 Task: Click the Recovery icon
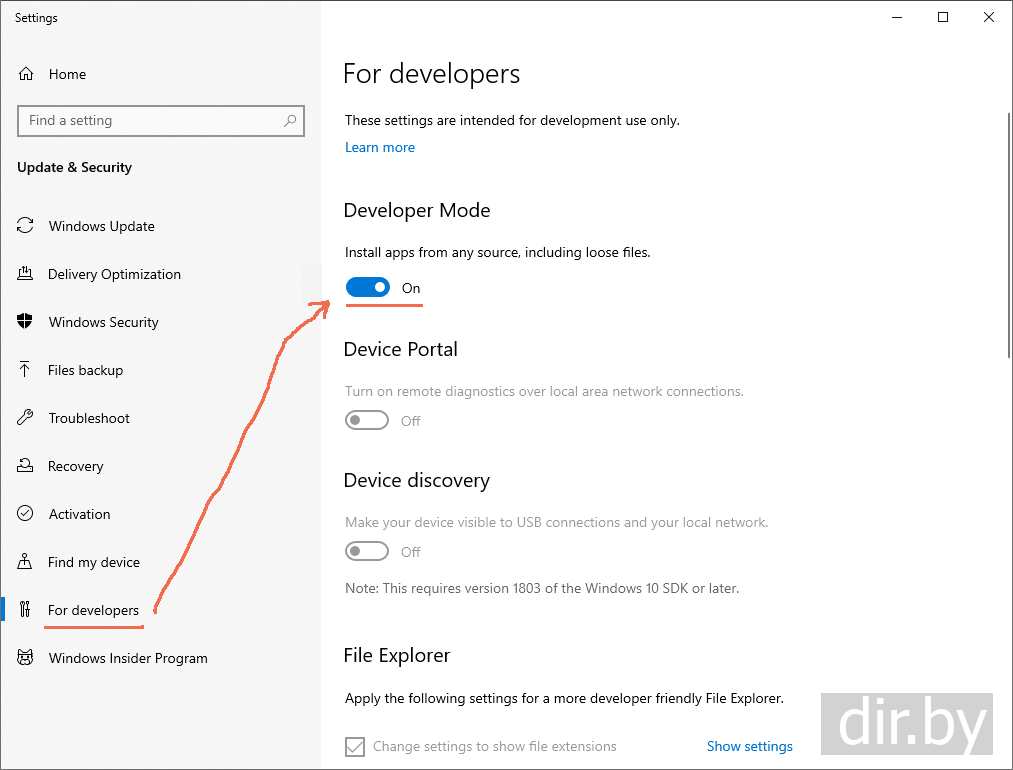click(x=26, y=466)
